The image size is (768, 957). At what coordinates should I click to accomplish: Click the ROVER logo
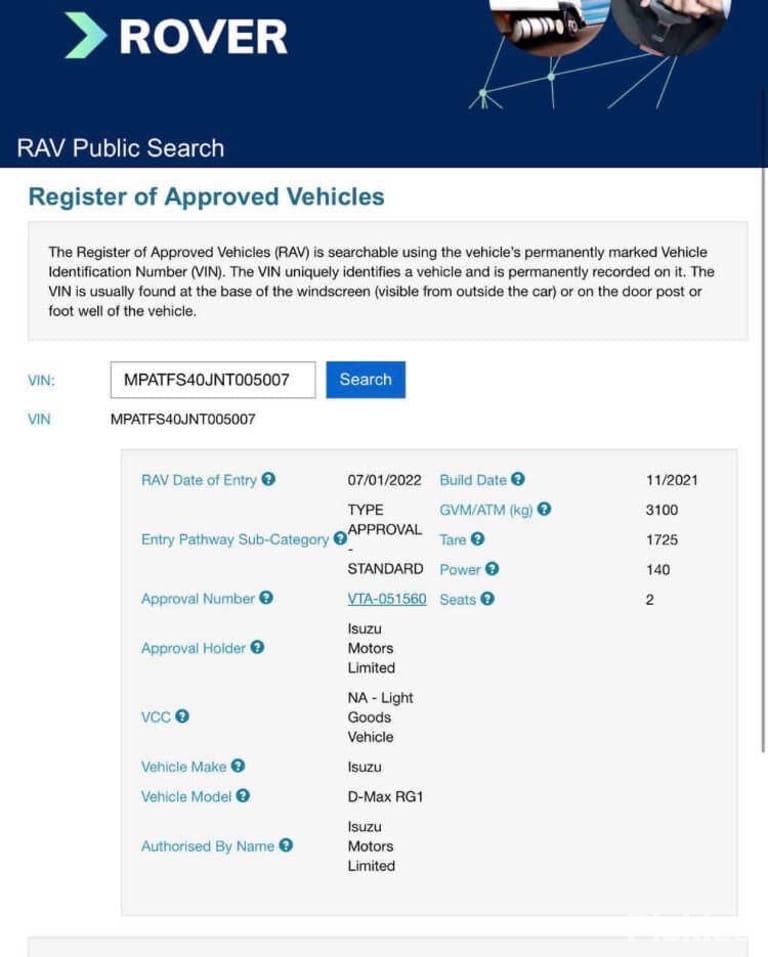point(176,36)
